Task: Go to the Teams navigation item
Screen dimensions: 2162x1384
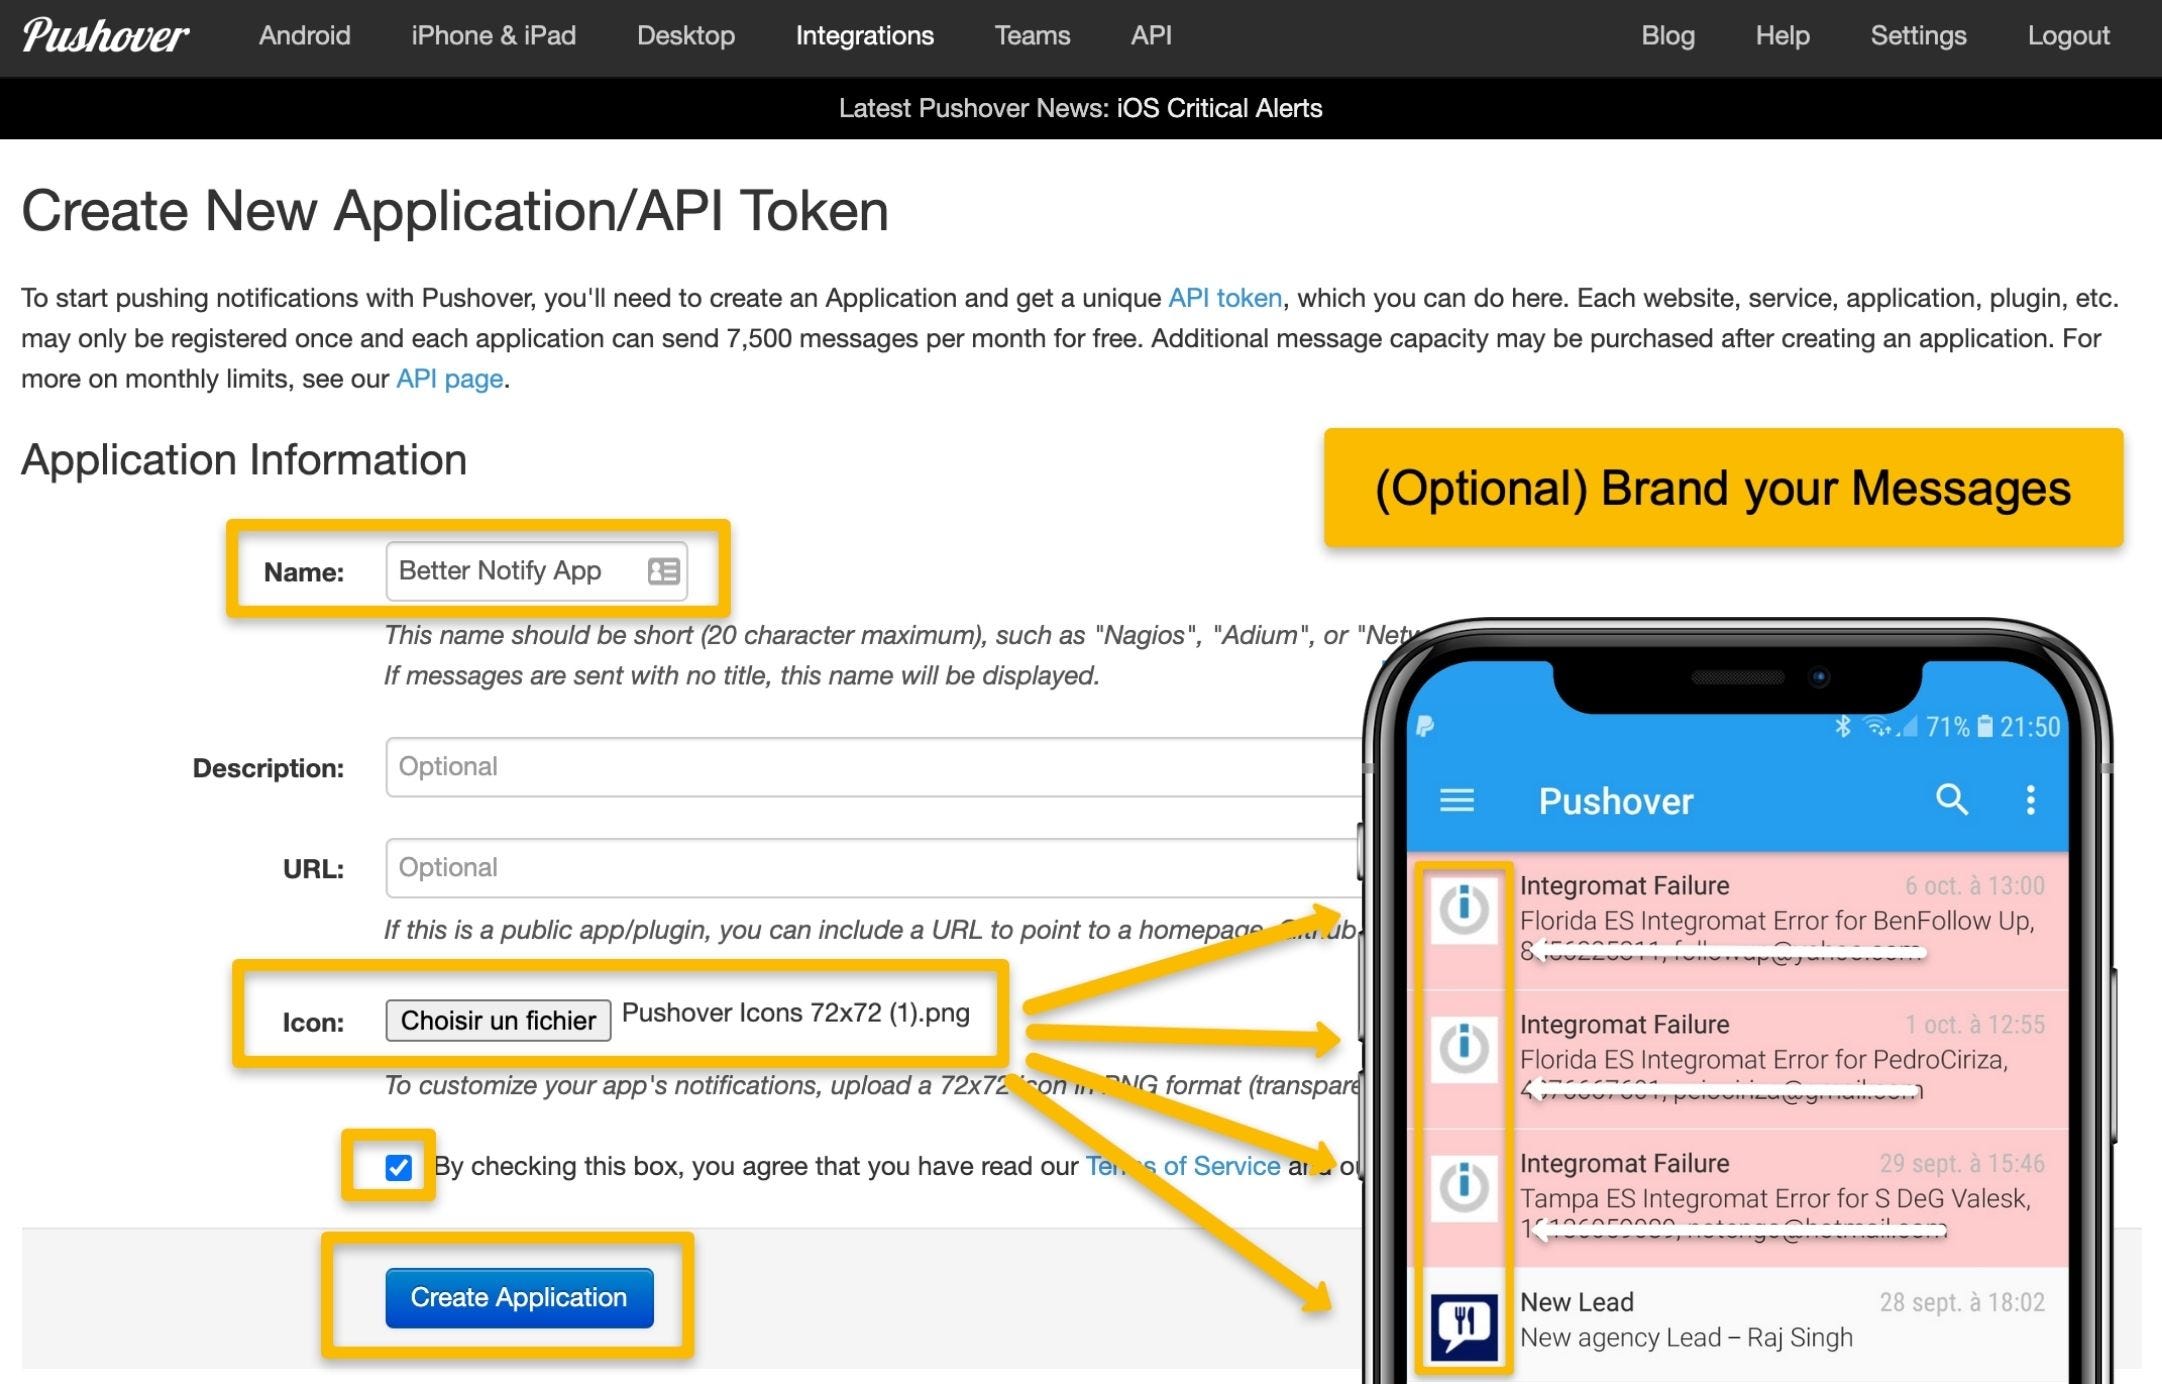Action: (x=1032, y=36)
